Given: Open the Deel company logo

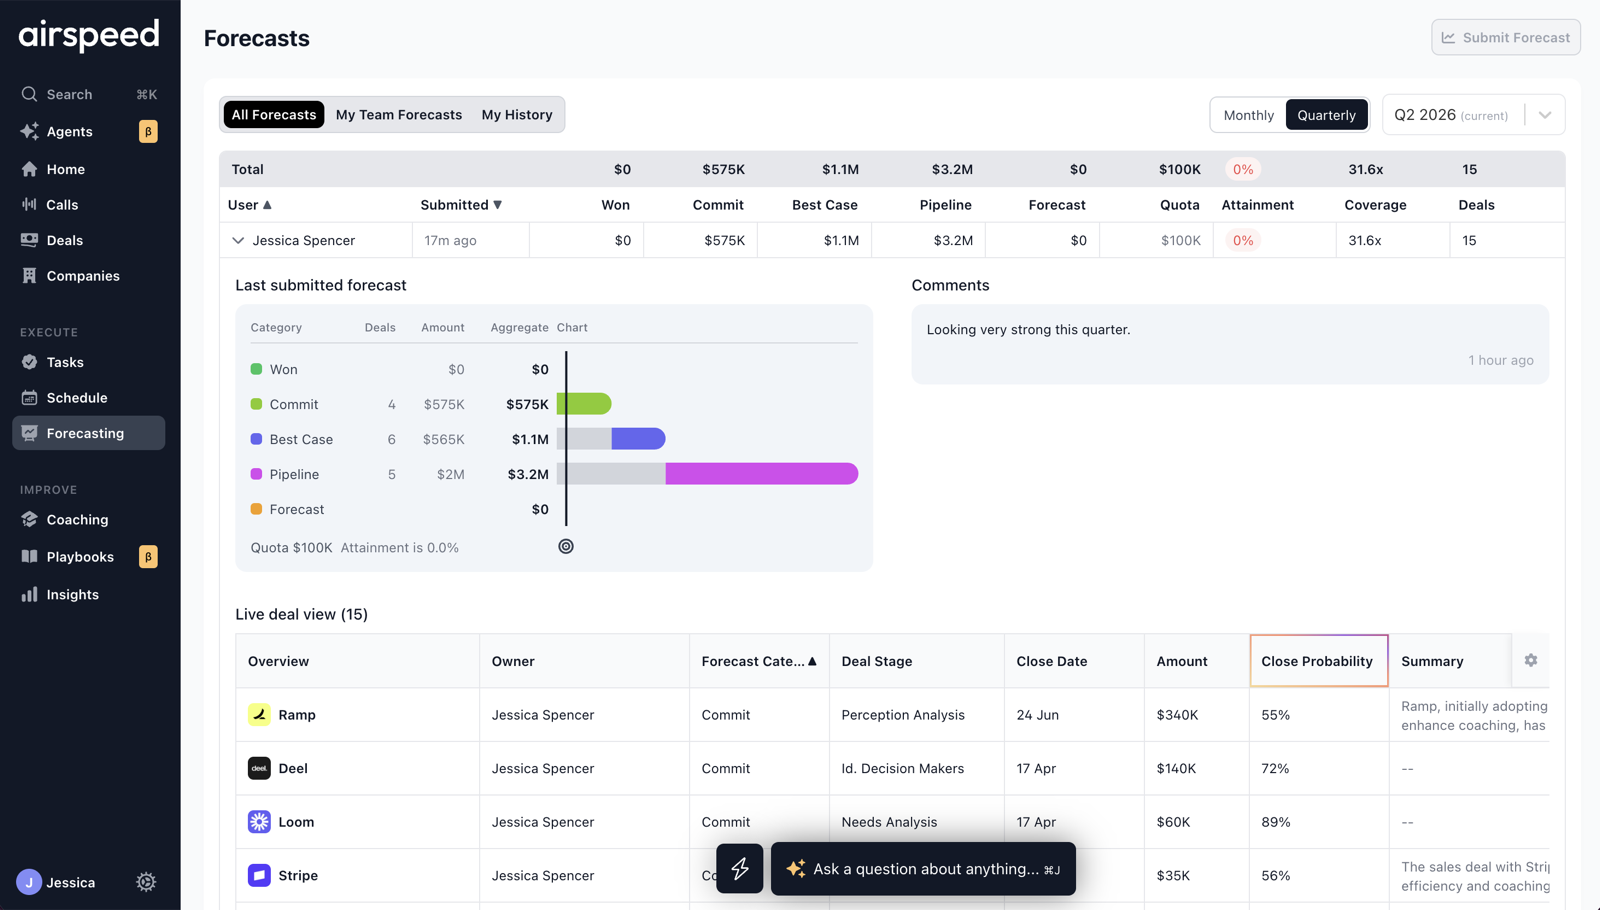Looking at the screenshot, I should (x=259, y=768).
